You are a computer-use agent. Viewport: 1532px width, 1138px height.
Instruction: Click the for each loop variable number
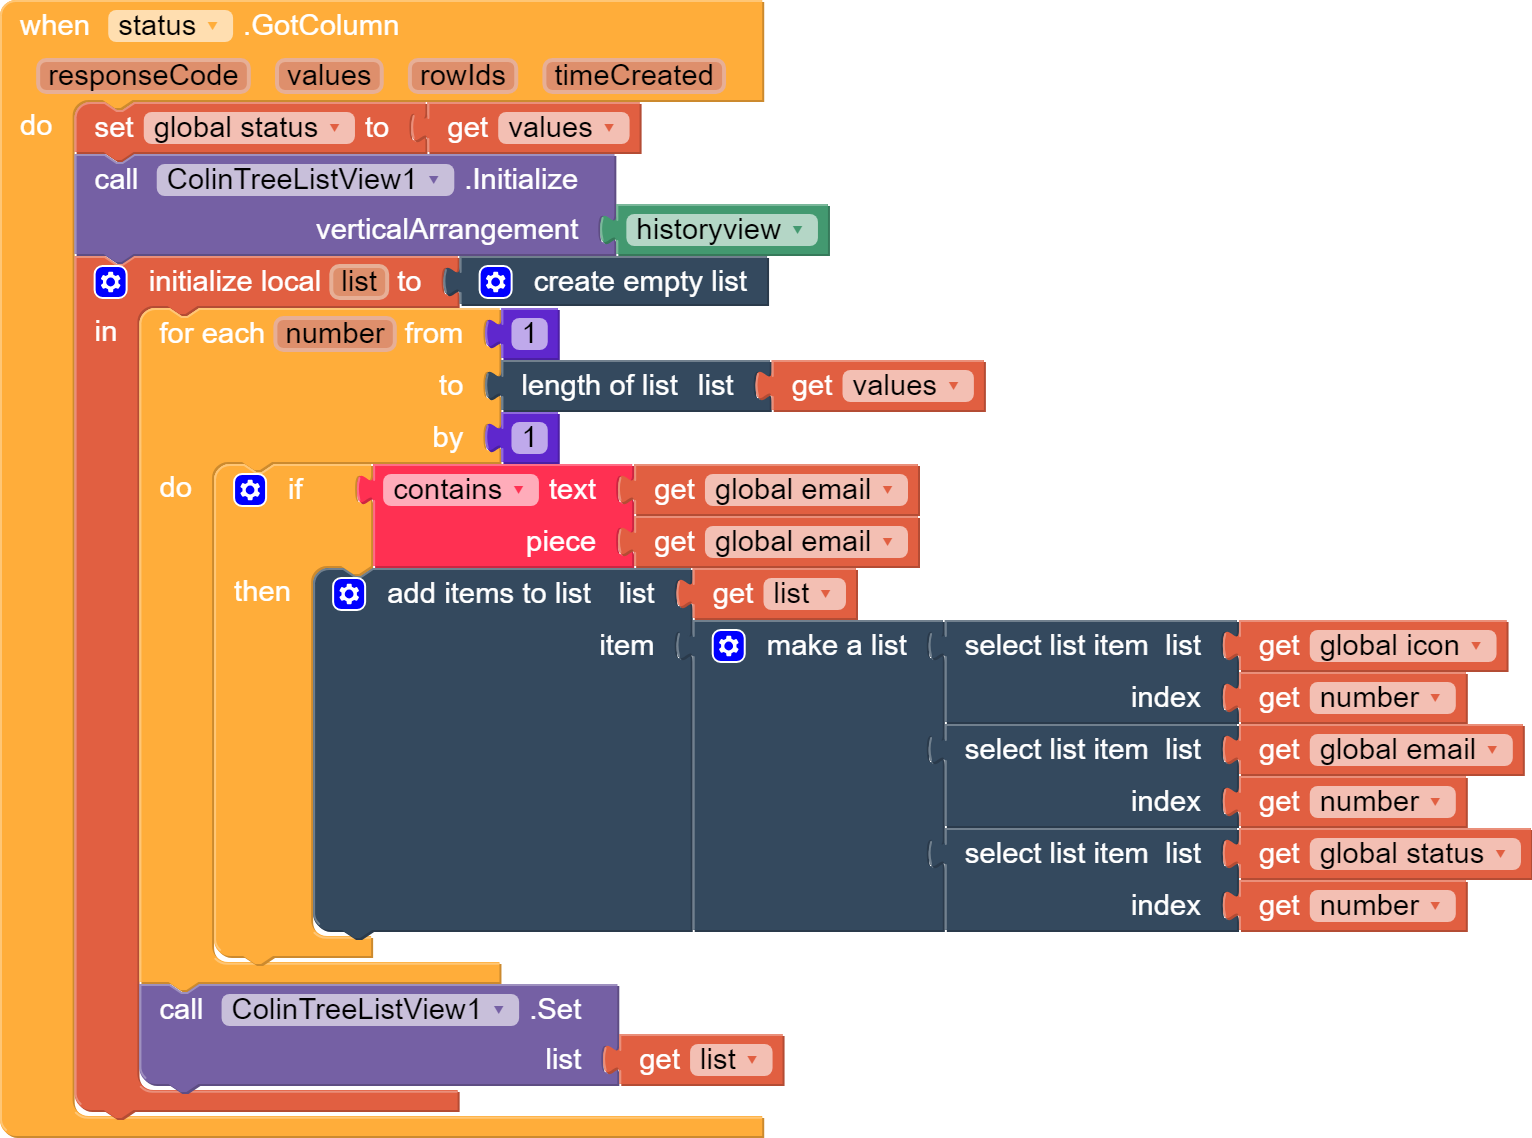point(335,334)
